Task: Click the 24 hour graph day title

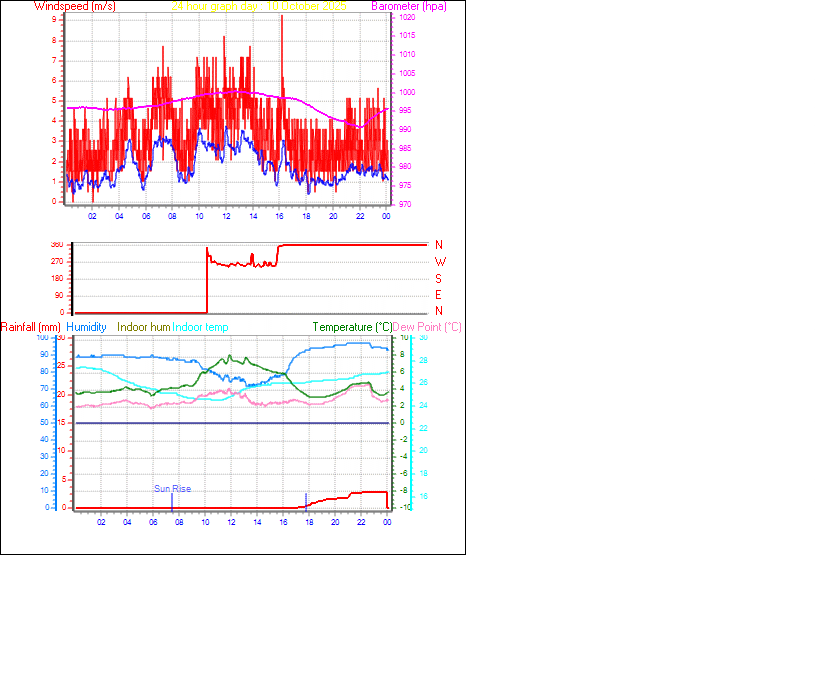Action: coord(212,6)
